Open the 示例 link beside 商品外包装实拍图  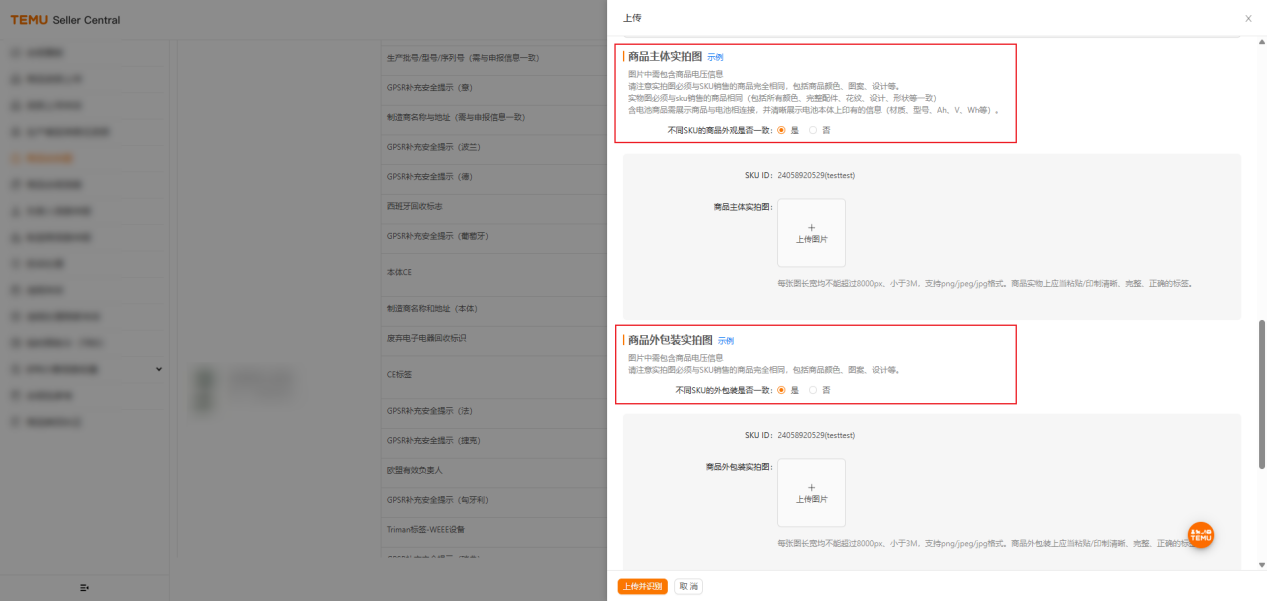[x=724, y=340]
